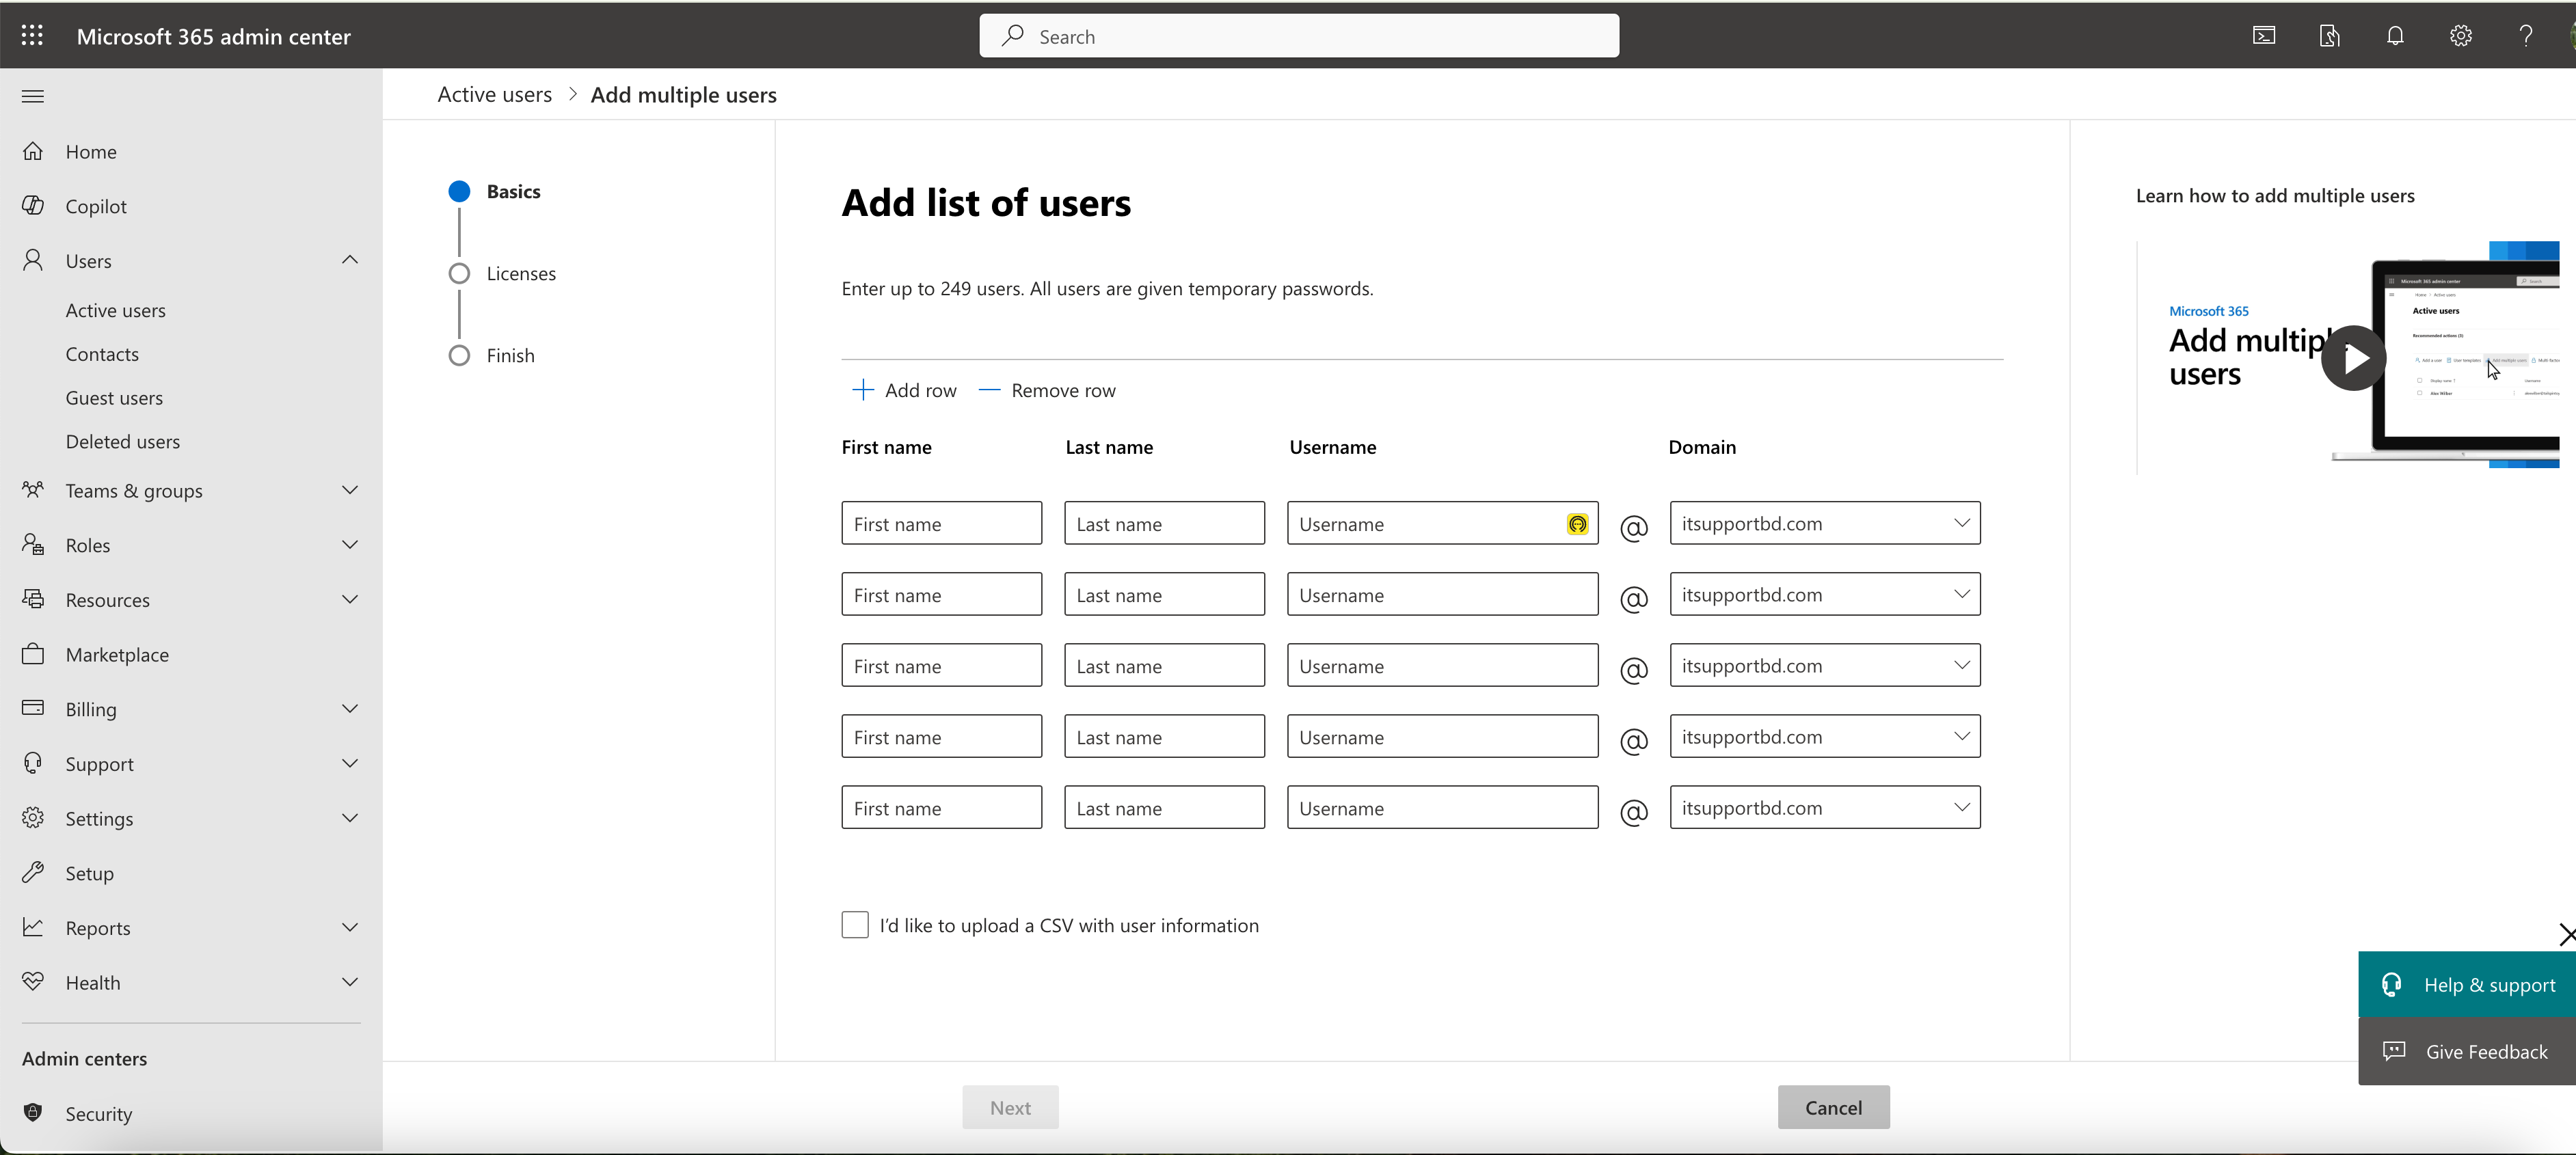This screenshot has width=2576, height=1155.
Task: Focus the top Search box
Action: 1299,36
